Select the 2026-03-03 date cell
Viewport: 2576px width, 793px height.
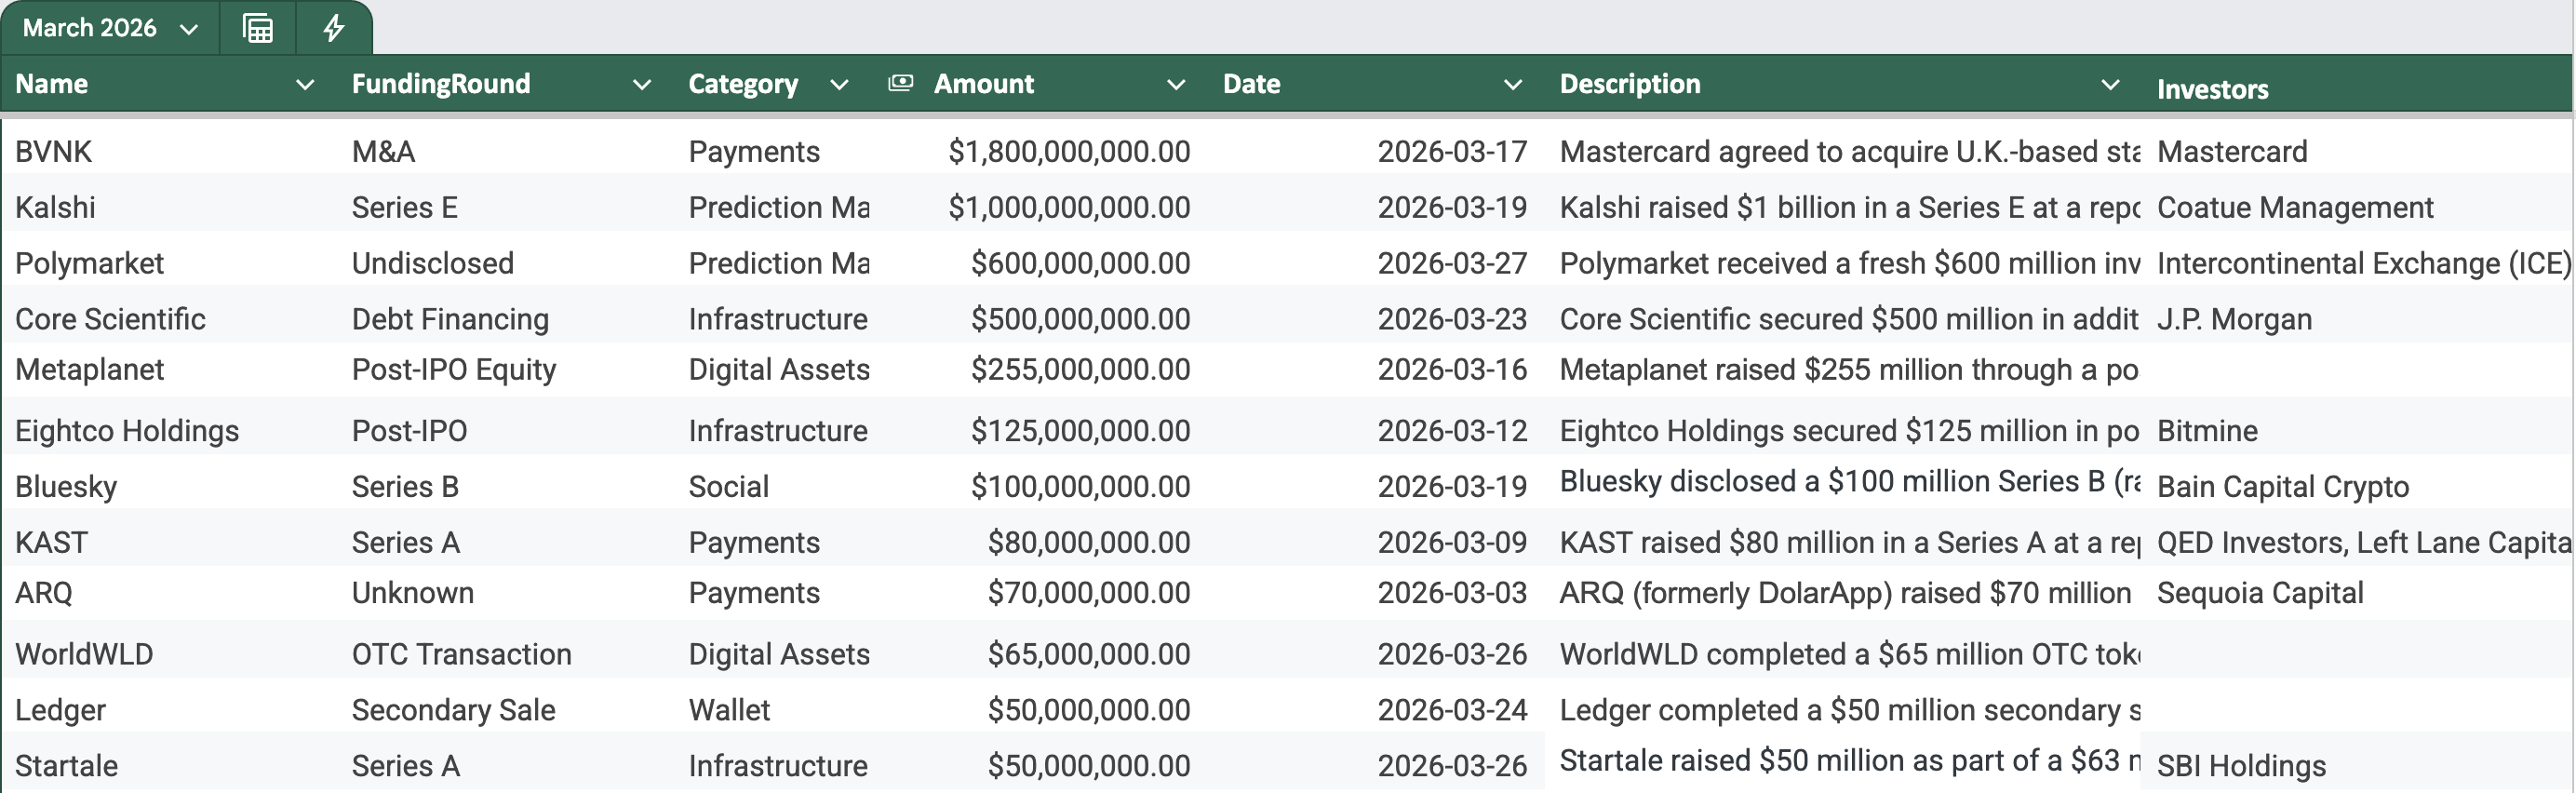click(1452, 593)
